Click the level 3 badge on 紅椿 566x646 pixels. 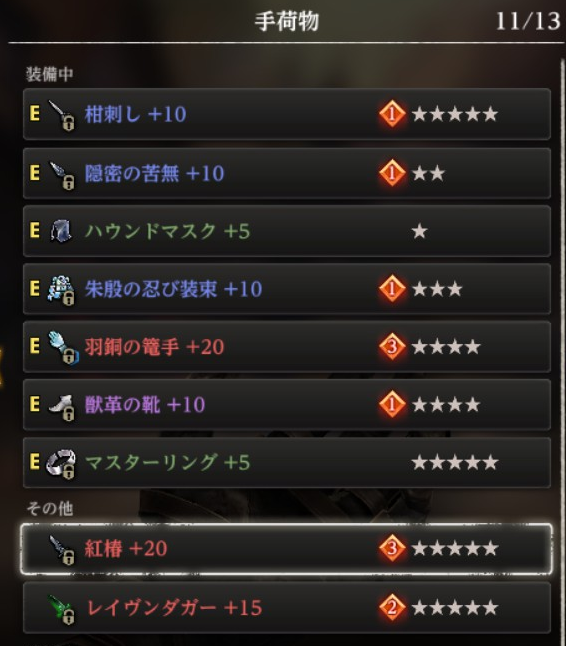tap(392, 548)
